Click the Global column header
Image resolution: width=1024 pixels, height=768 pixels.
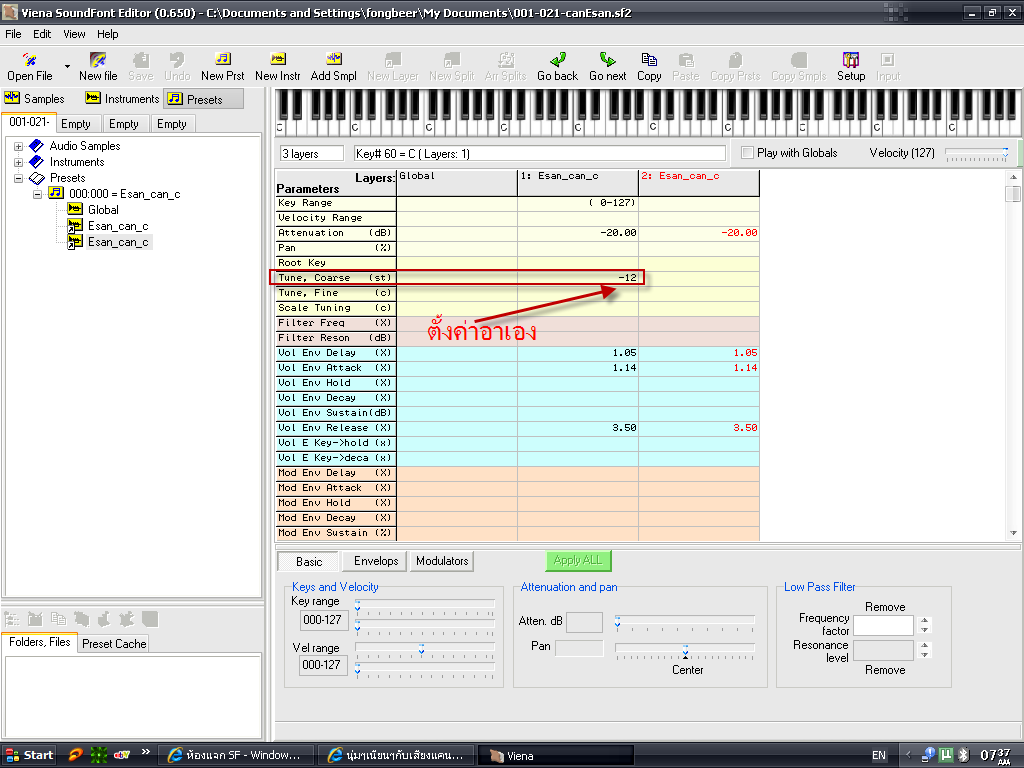coord(456,183)
